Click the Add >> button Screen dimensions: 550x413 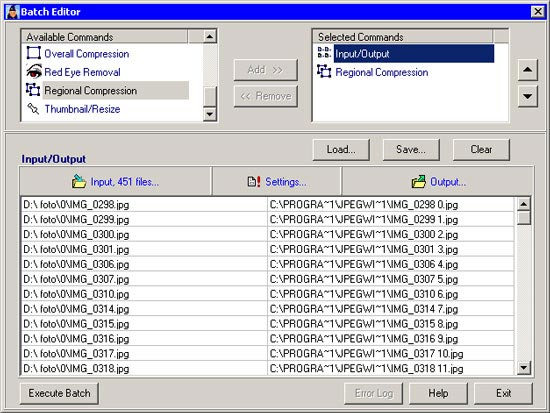(266, 70)
